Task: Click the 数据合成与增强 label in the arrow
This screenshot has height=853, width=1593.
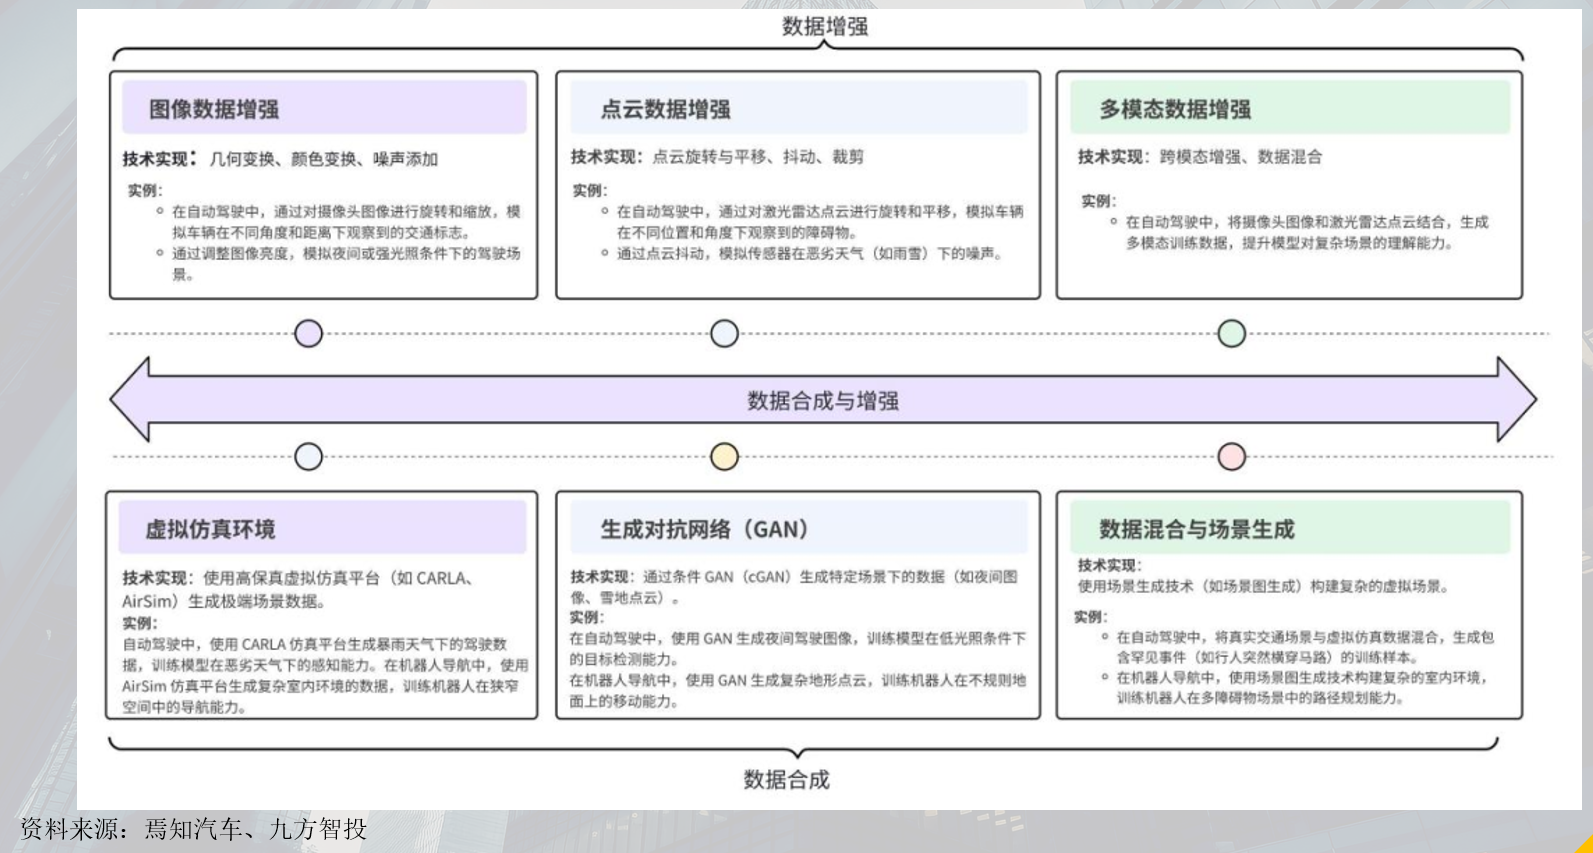Action: click(x=823, y=401)
